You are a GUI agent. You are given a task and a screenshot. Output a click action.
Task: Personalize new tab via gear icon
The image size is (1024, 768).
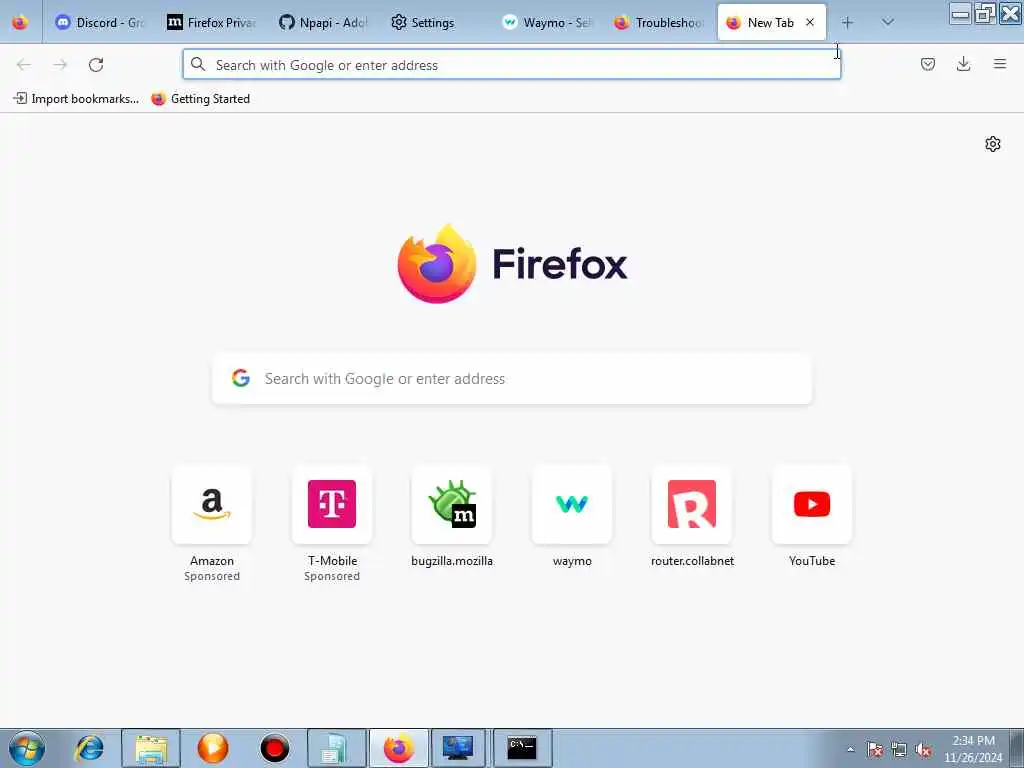pos(993,144)
